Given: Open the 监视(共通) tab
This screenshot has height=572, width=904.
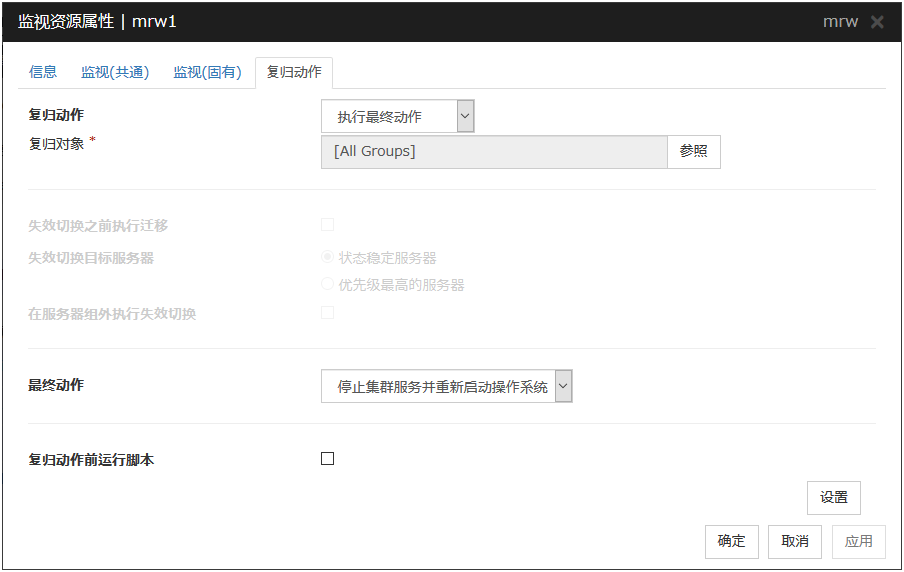Looking at the screenshot, I should coord(115,72).
